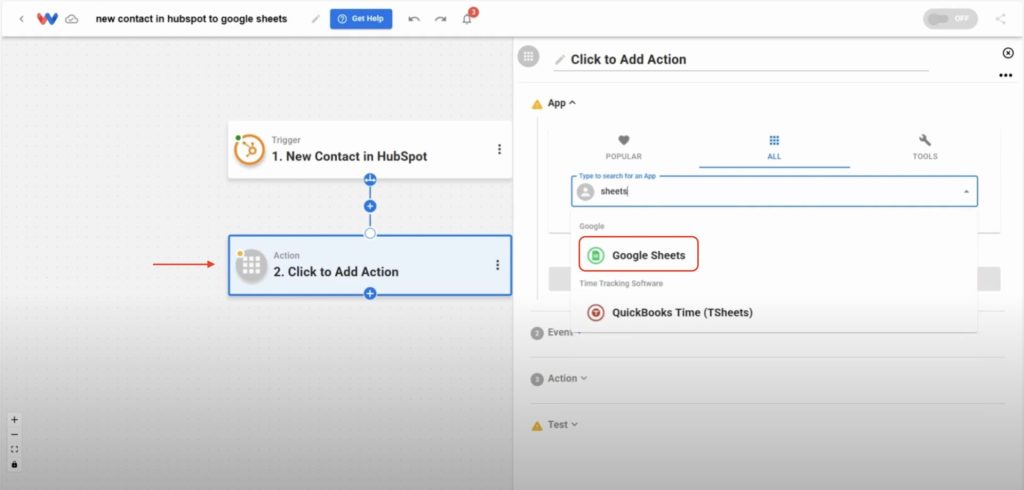Image resolution: width=1024 pixels, height=490 pixels.
Task: Toggle the workflow ON/OFF switch
Action: 950,19
